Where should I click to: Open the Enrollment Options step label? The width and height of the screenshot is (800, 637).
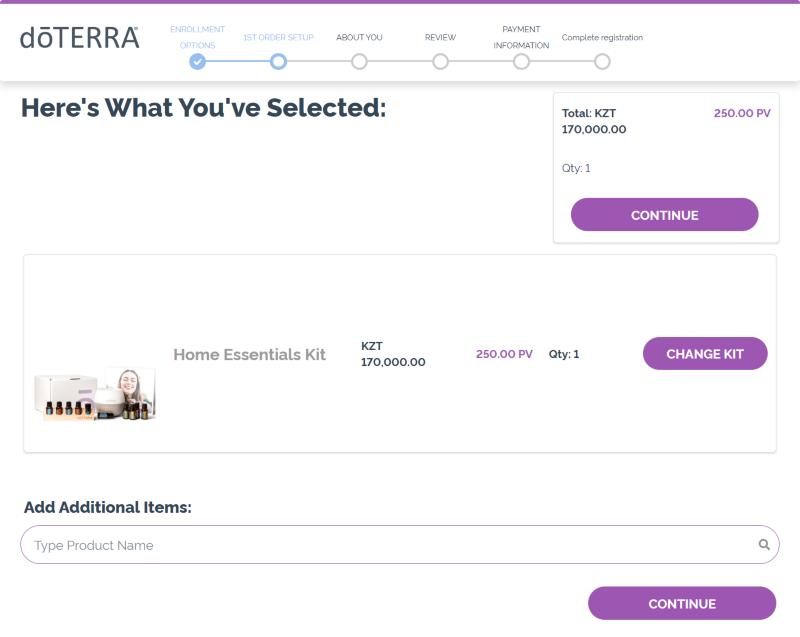pos(197,37)
